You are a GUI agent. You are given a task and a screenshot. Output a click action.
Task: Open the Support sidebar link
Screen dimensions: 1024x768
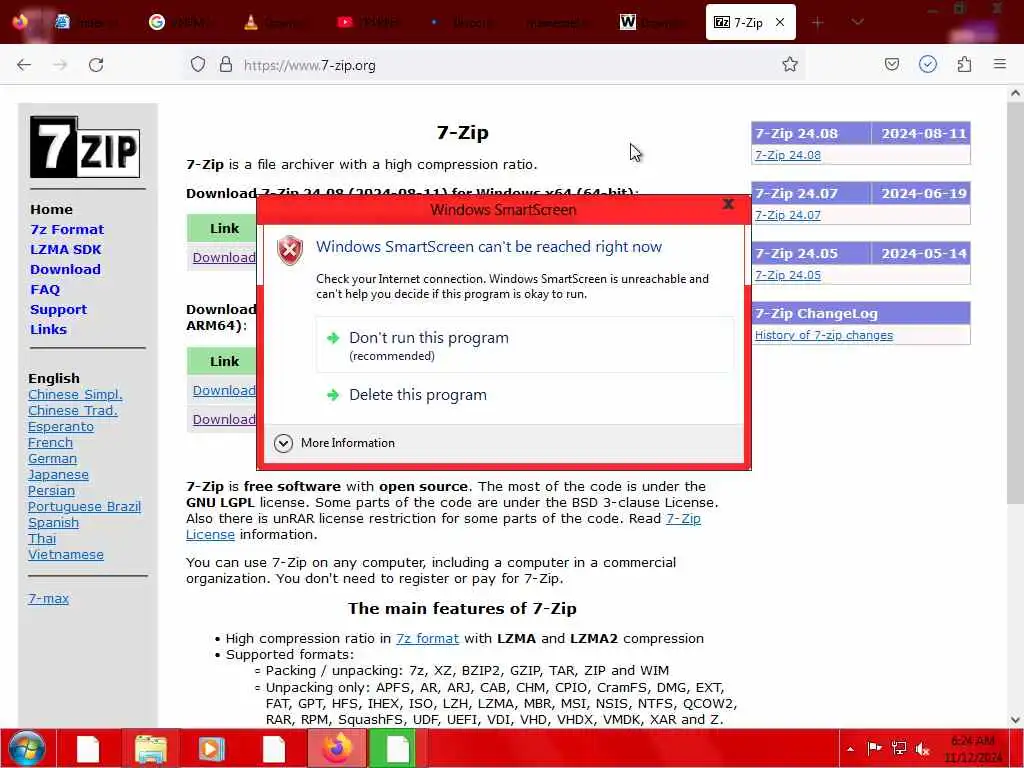[58, 310]
